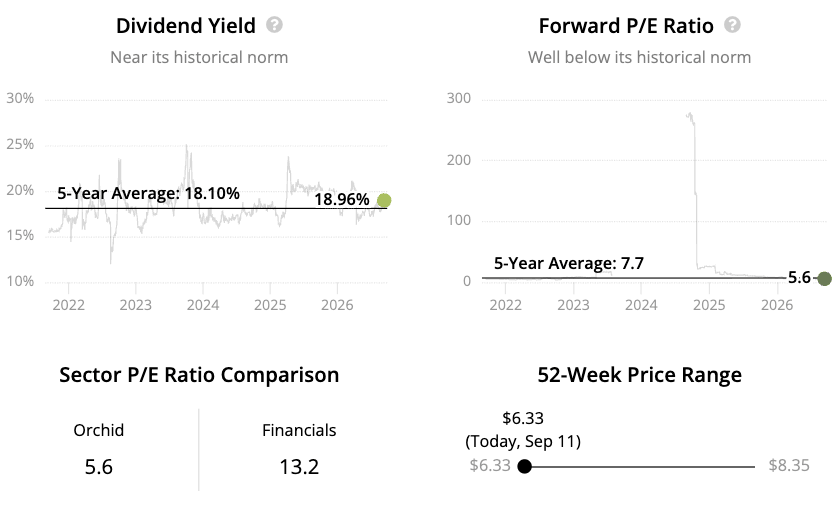
Task: Click the 5-Year Average 18.10% label
Action: 148,193
